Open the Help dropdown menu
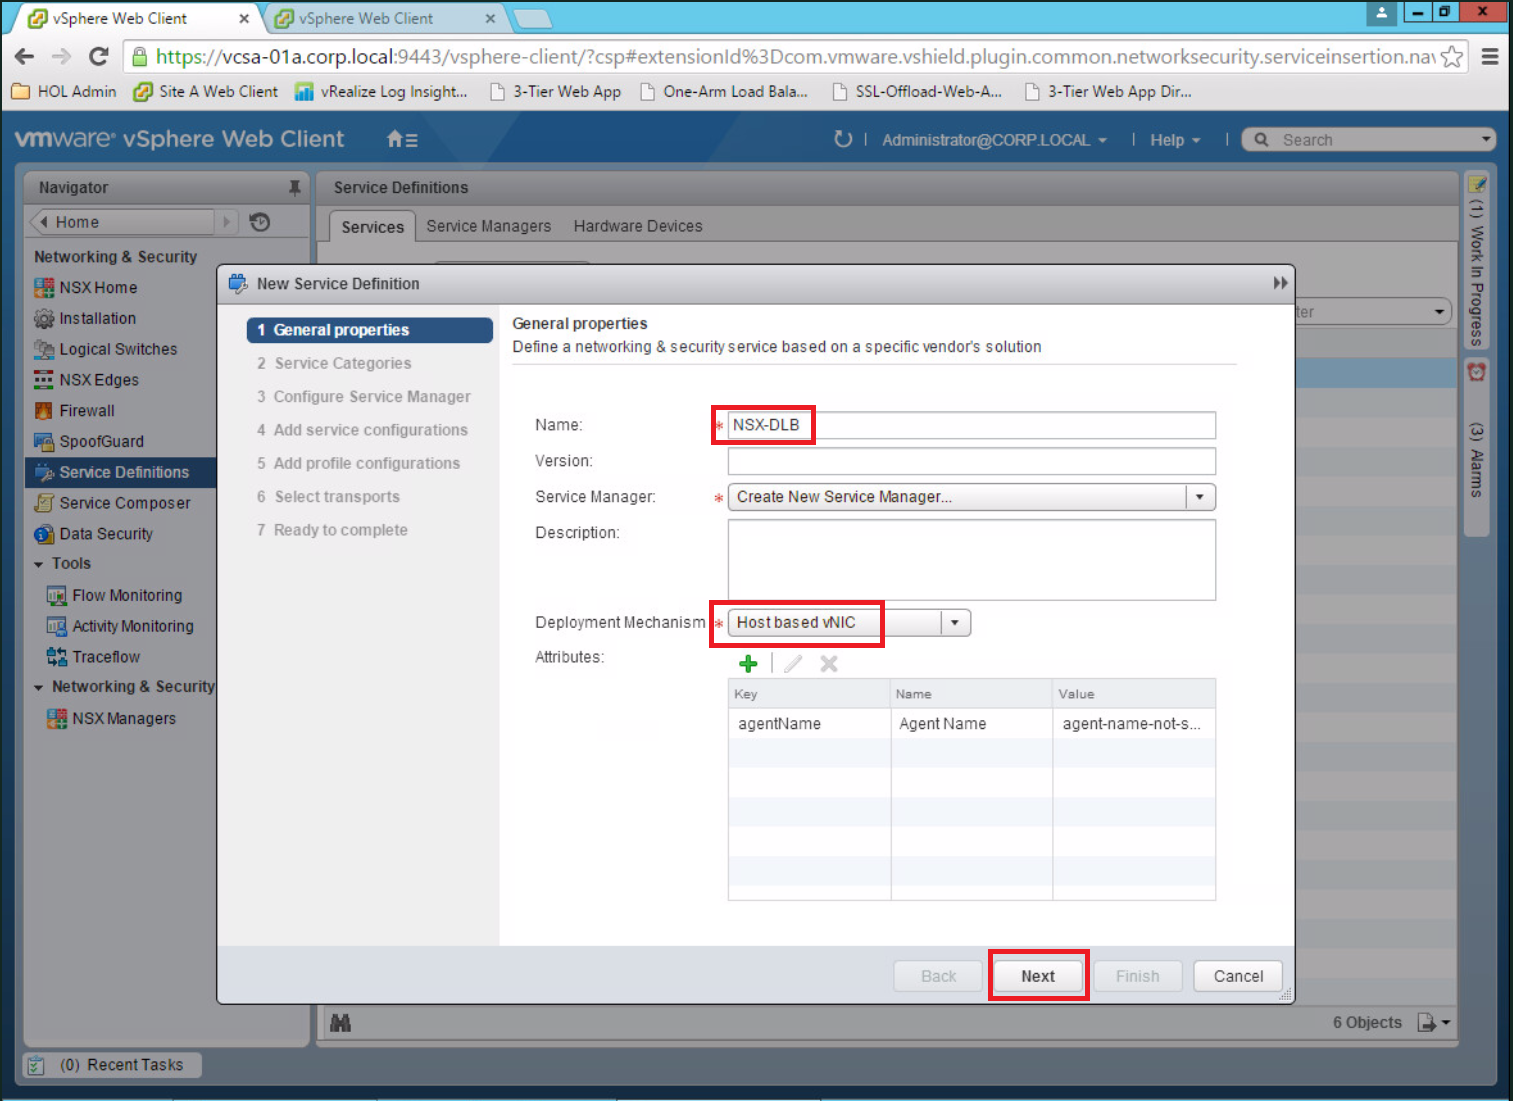 pyautogui.click(x=1174, y=140)
